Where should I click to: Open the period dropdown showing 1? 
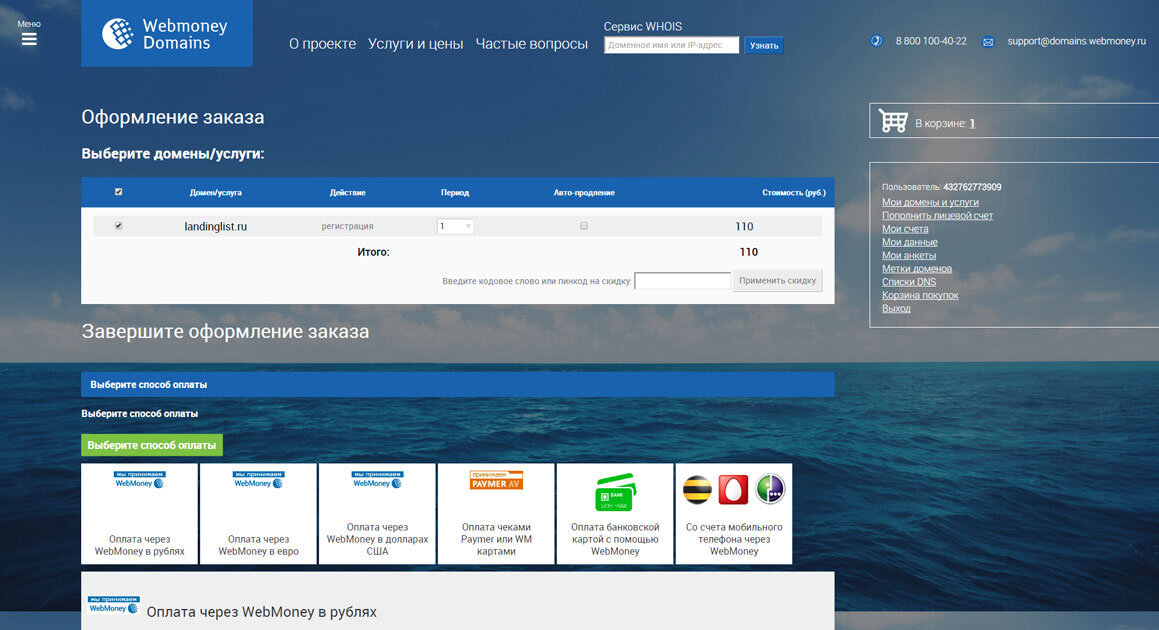click(x=455, y=226)
